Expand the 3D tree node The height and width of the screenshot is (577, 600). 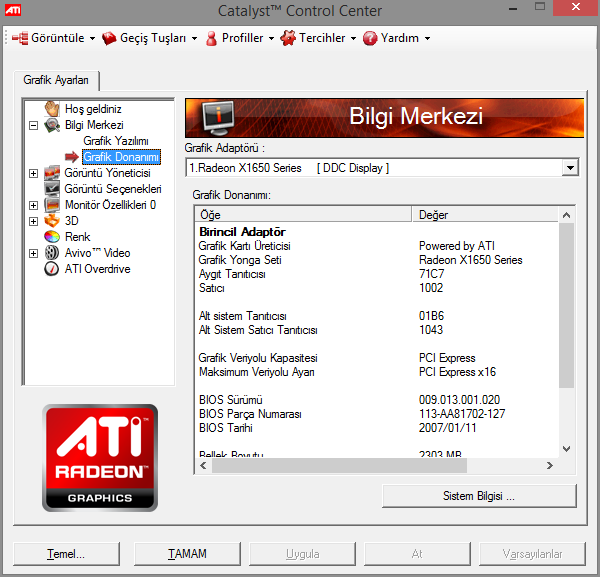pyautogui.click(x=34, y=221)
